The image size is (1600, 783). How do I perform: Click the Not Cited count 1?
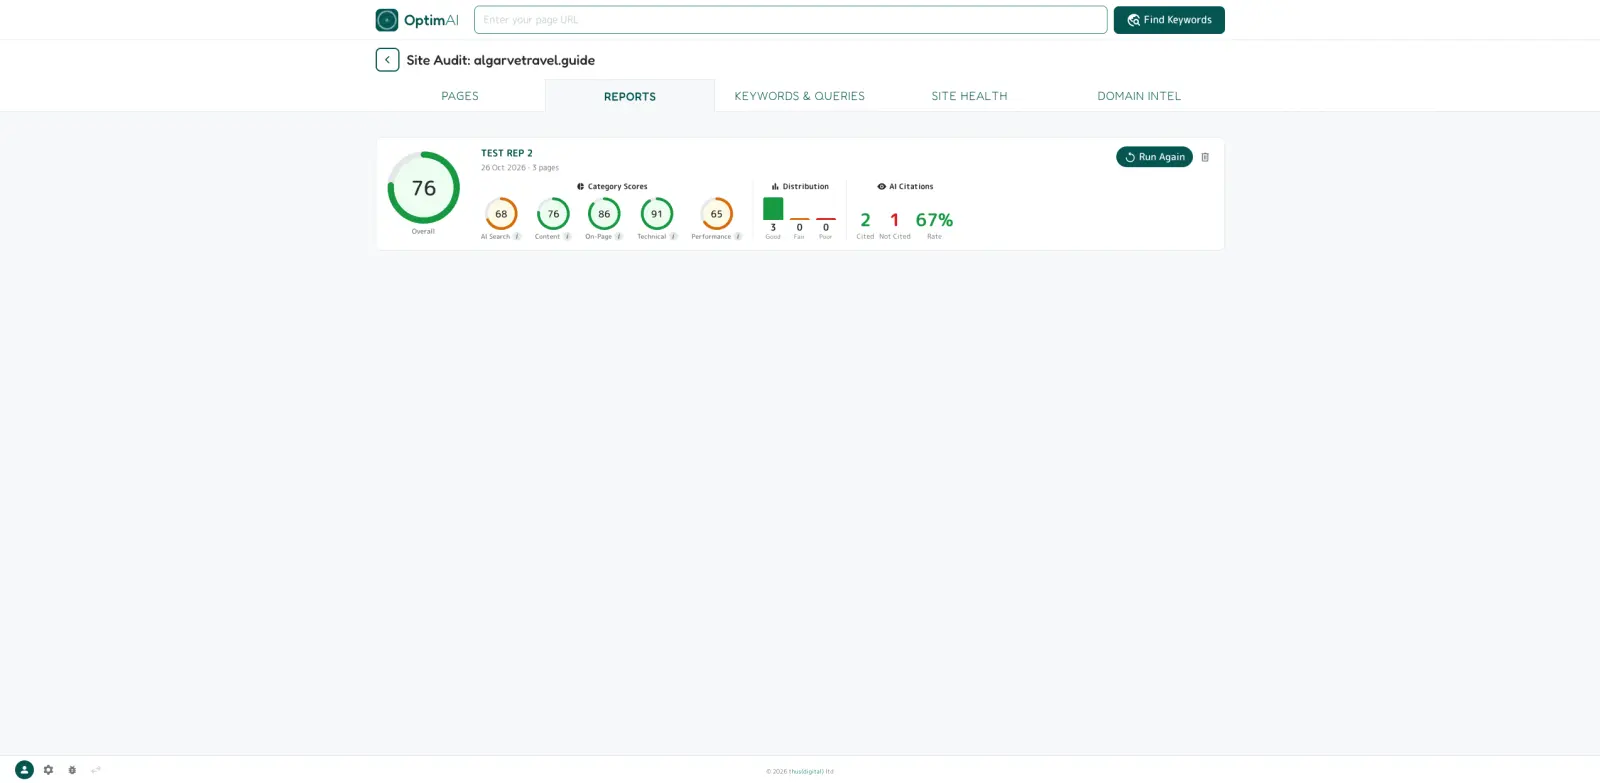pyautogui.click(x=895, y=220)
